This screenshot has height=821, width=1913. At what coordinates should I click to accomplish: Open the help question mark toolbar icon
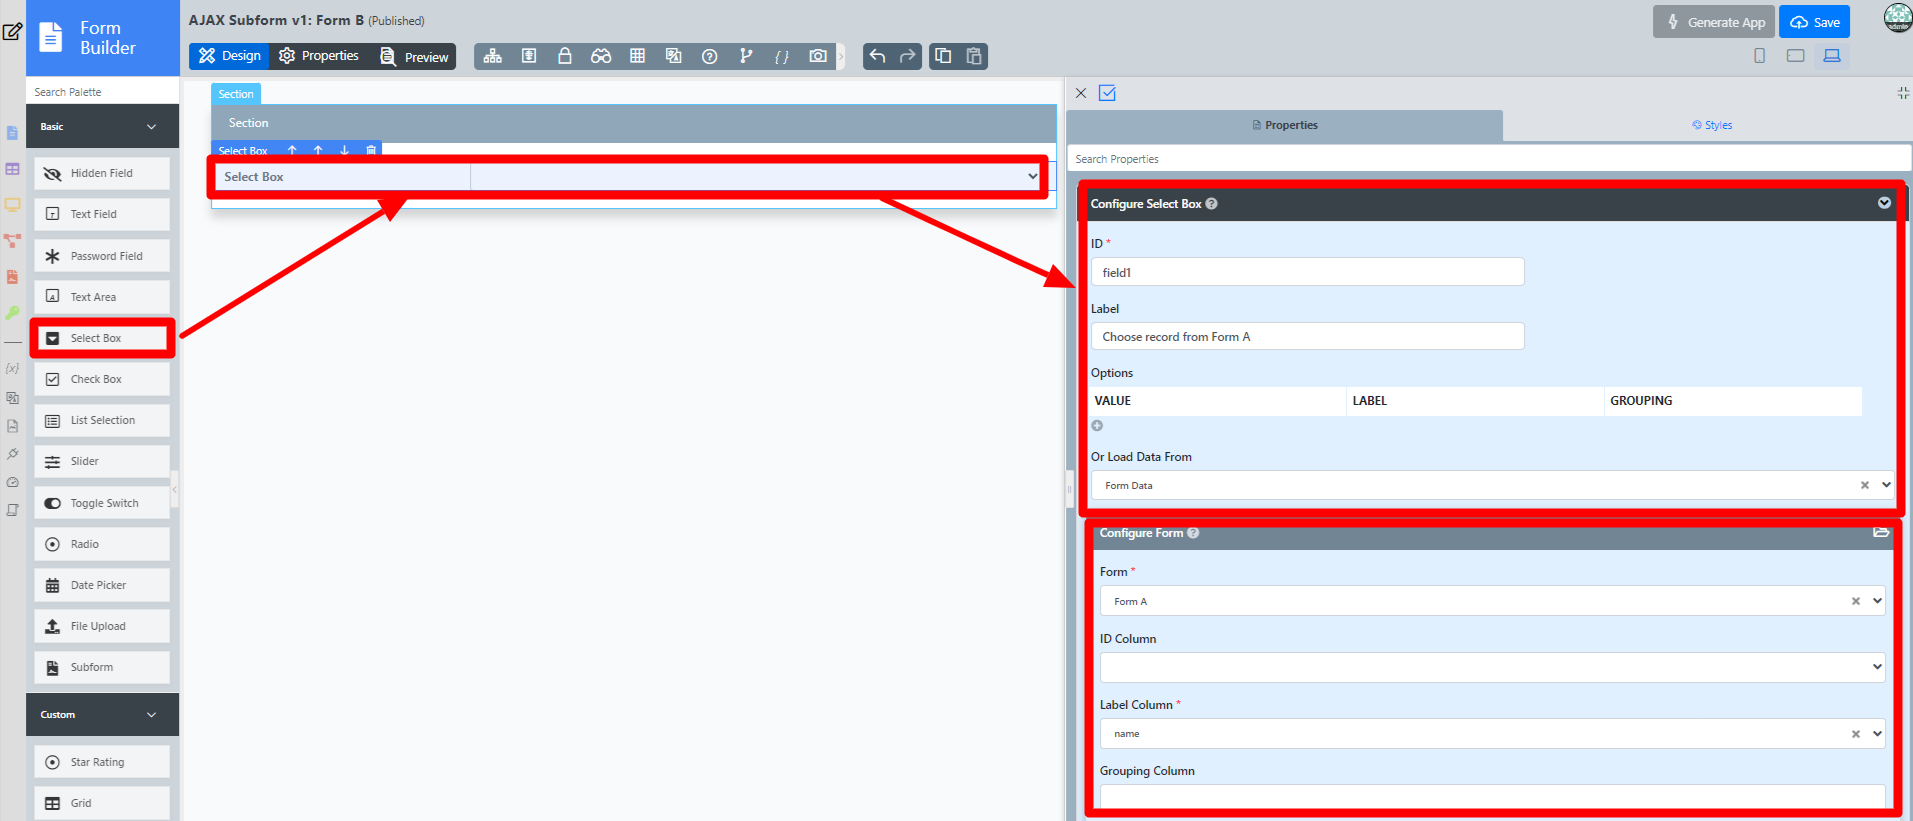pos(710,56)
